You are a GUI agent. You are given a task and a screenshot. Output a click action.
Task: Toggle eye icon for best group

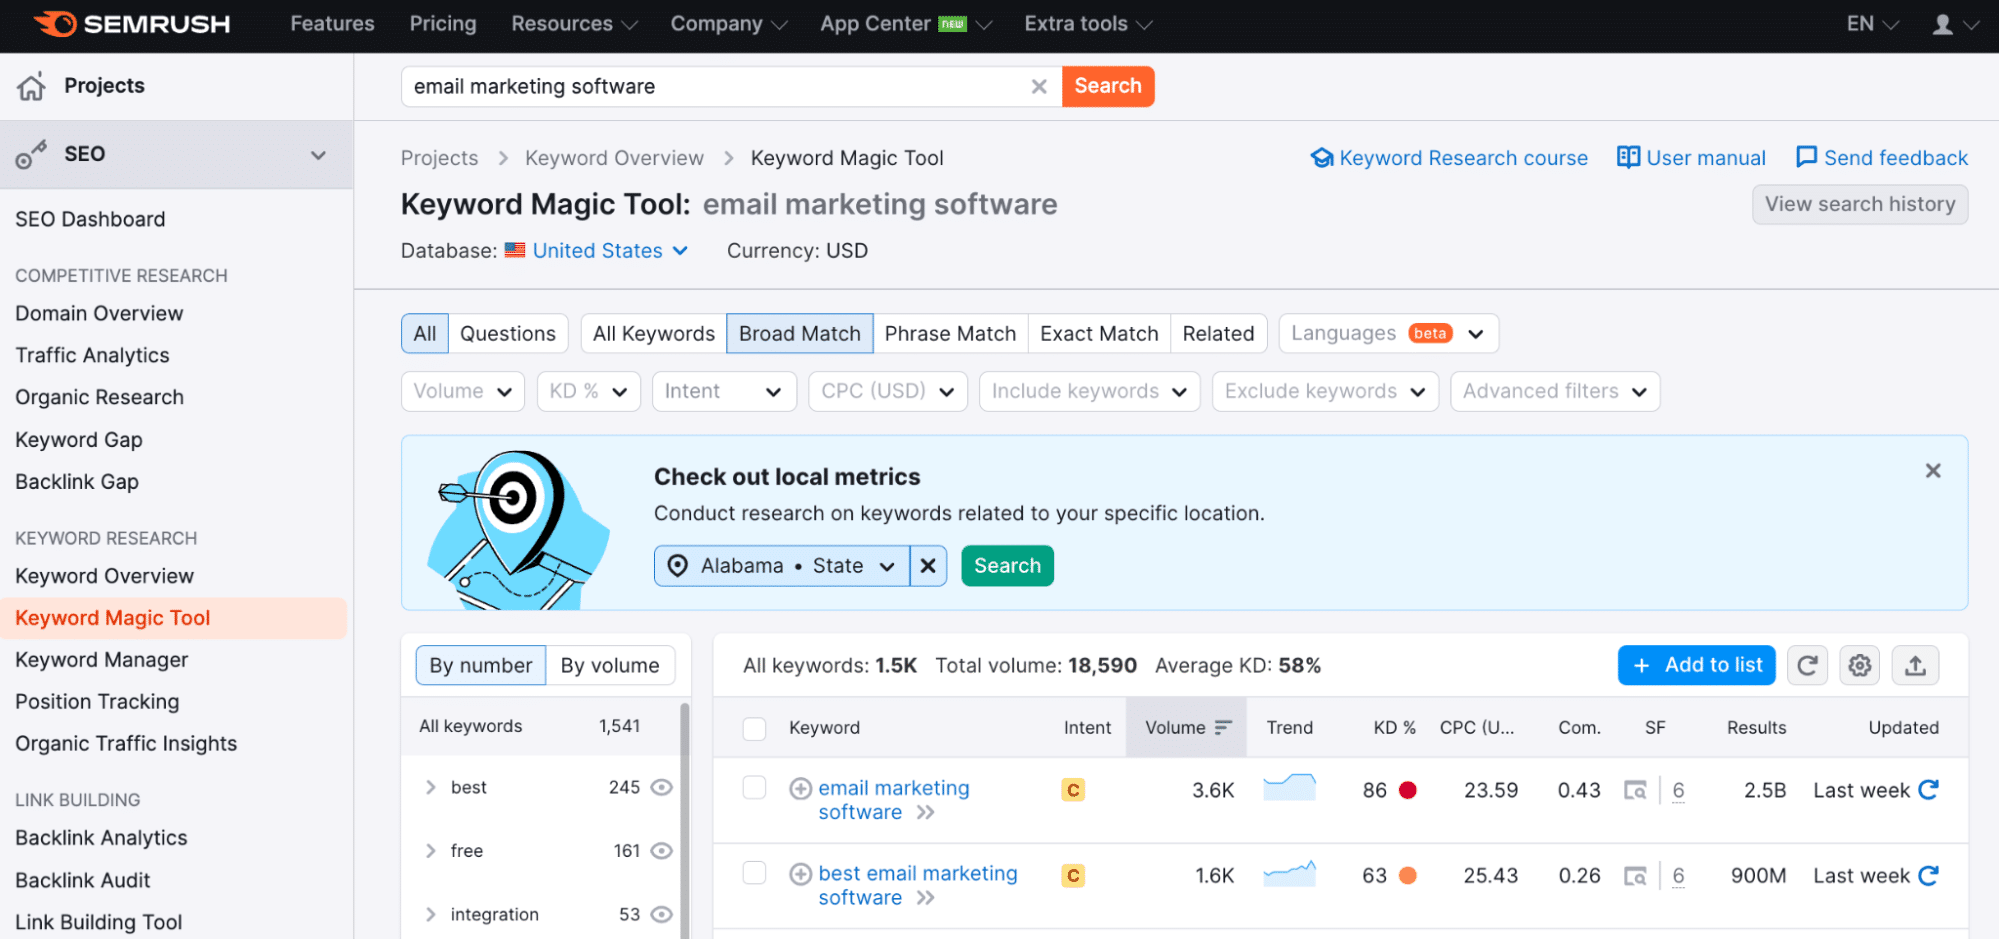[x=661, y=788]
